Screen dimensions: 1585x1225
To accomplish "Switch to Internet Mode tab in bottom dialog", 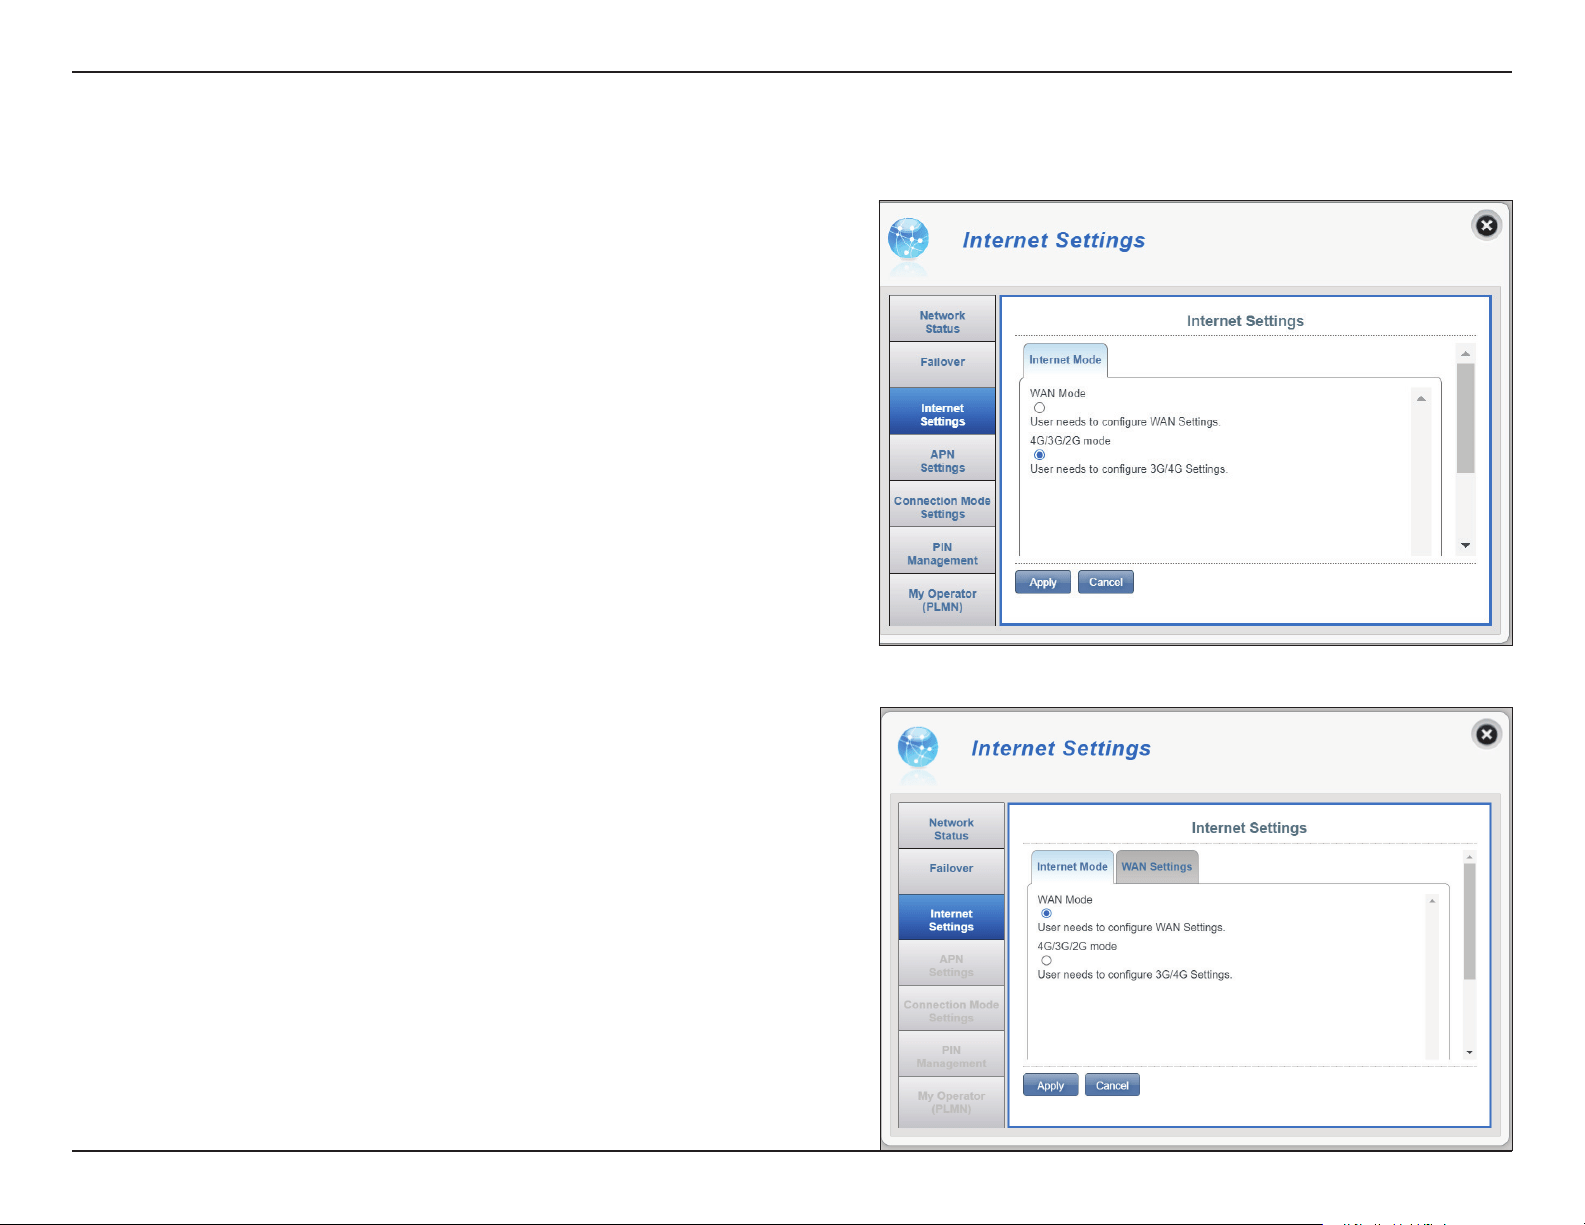I will point(1072,867).
